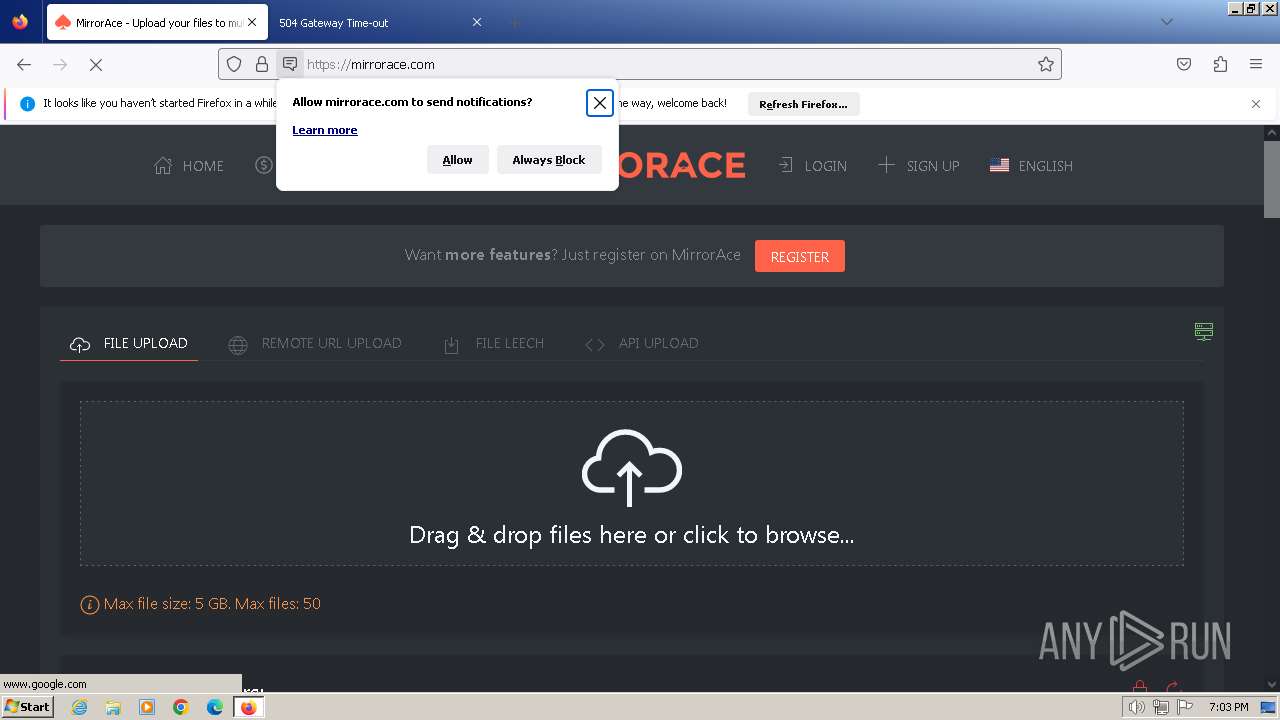Choose Always Block for notifications
The width and height of the screenshot is (1280, 720).
549,160
